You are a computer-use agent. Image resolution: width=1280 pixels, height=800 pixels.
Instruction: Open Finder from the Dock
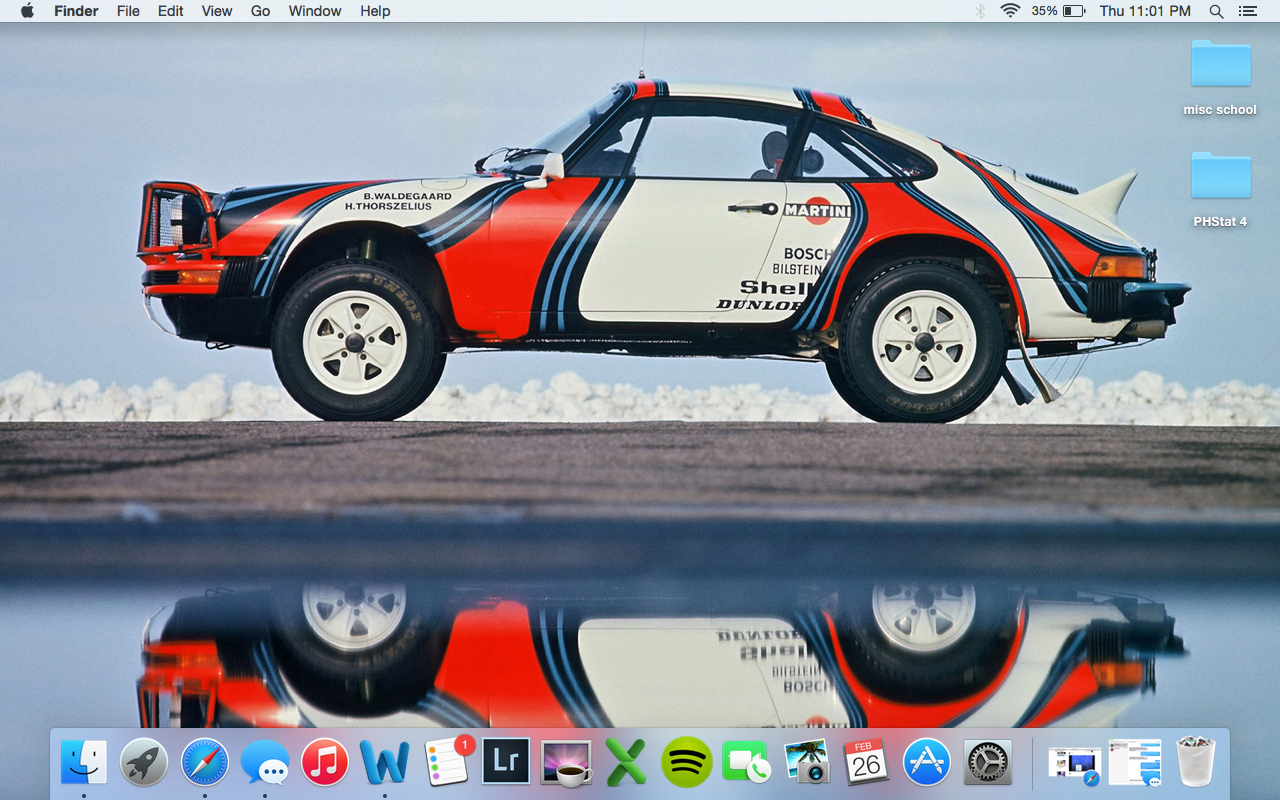84,762
